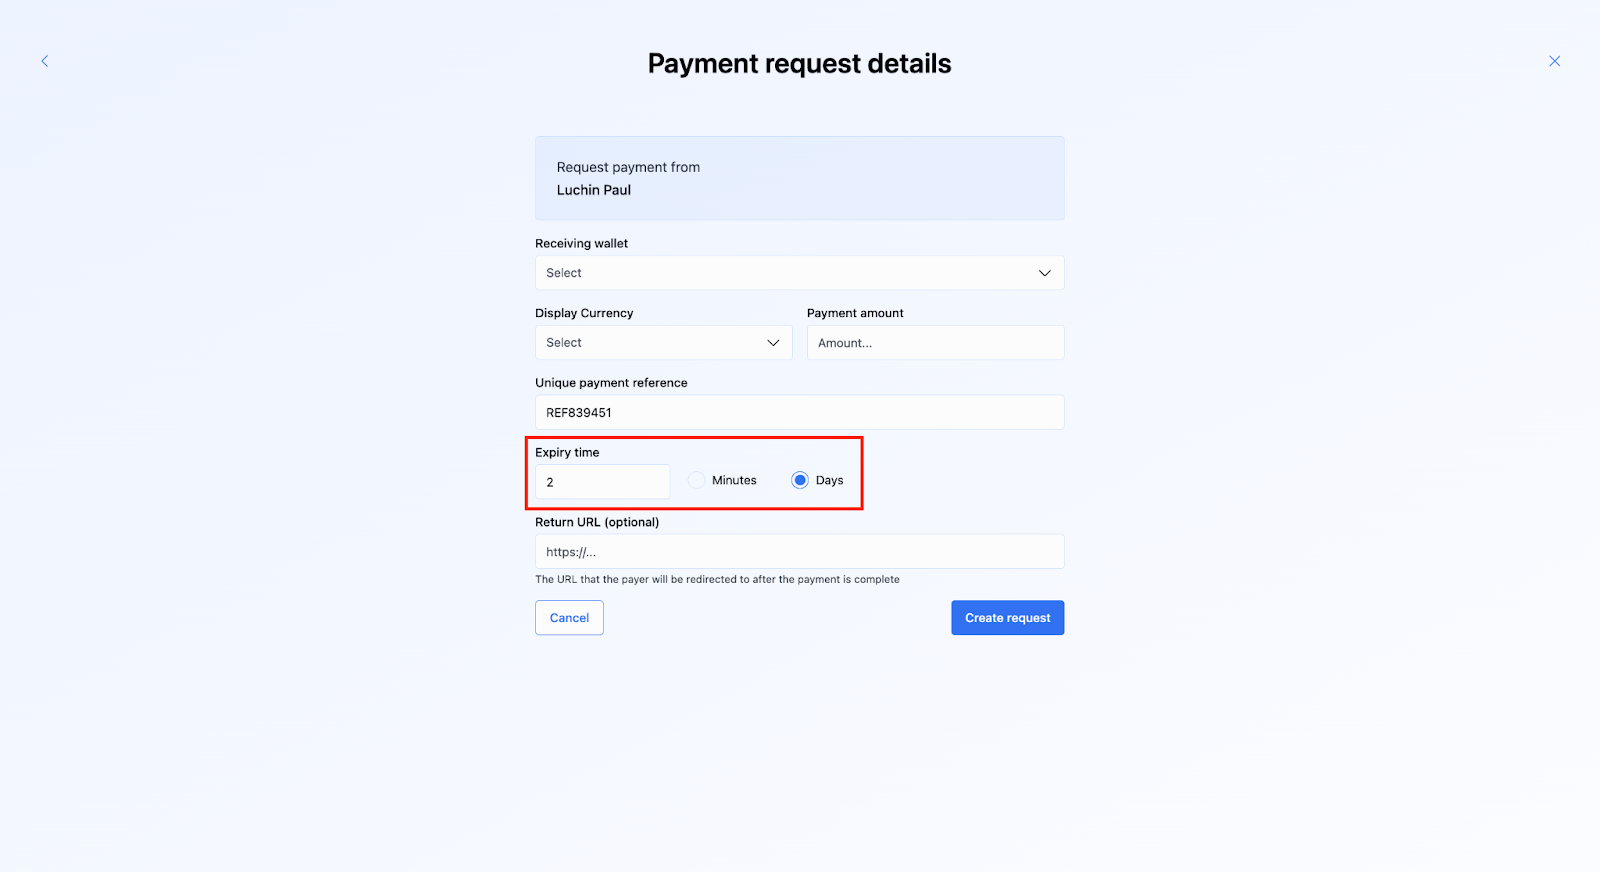Screen dimensions: 1600x872
Task: Go back using the left arrow icon
Action: [44, 61]
